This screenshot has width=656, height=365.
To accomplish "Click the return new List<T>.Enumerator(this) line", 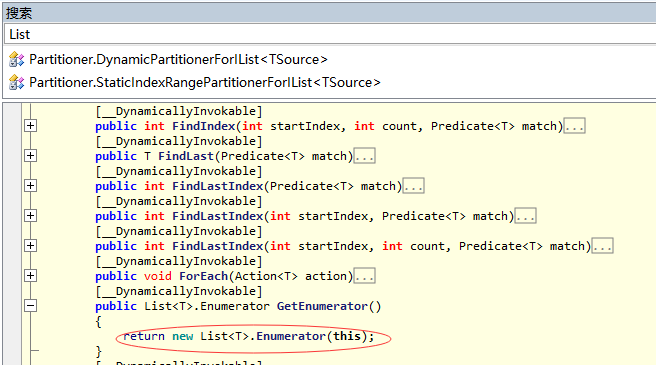I will (x=249, y=336).
